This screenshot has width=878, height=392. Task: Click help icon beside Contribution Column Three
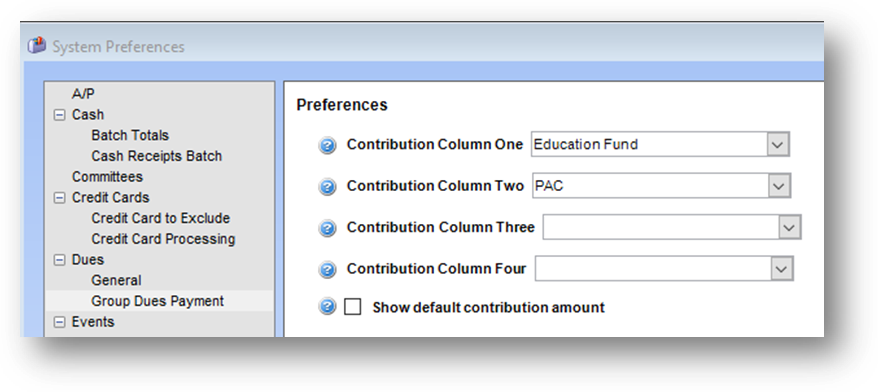coord(328,228)
